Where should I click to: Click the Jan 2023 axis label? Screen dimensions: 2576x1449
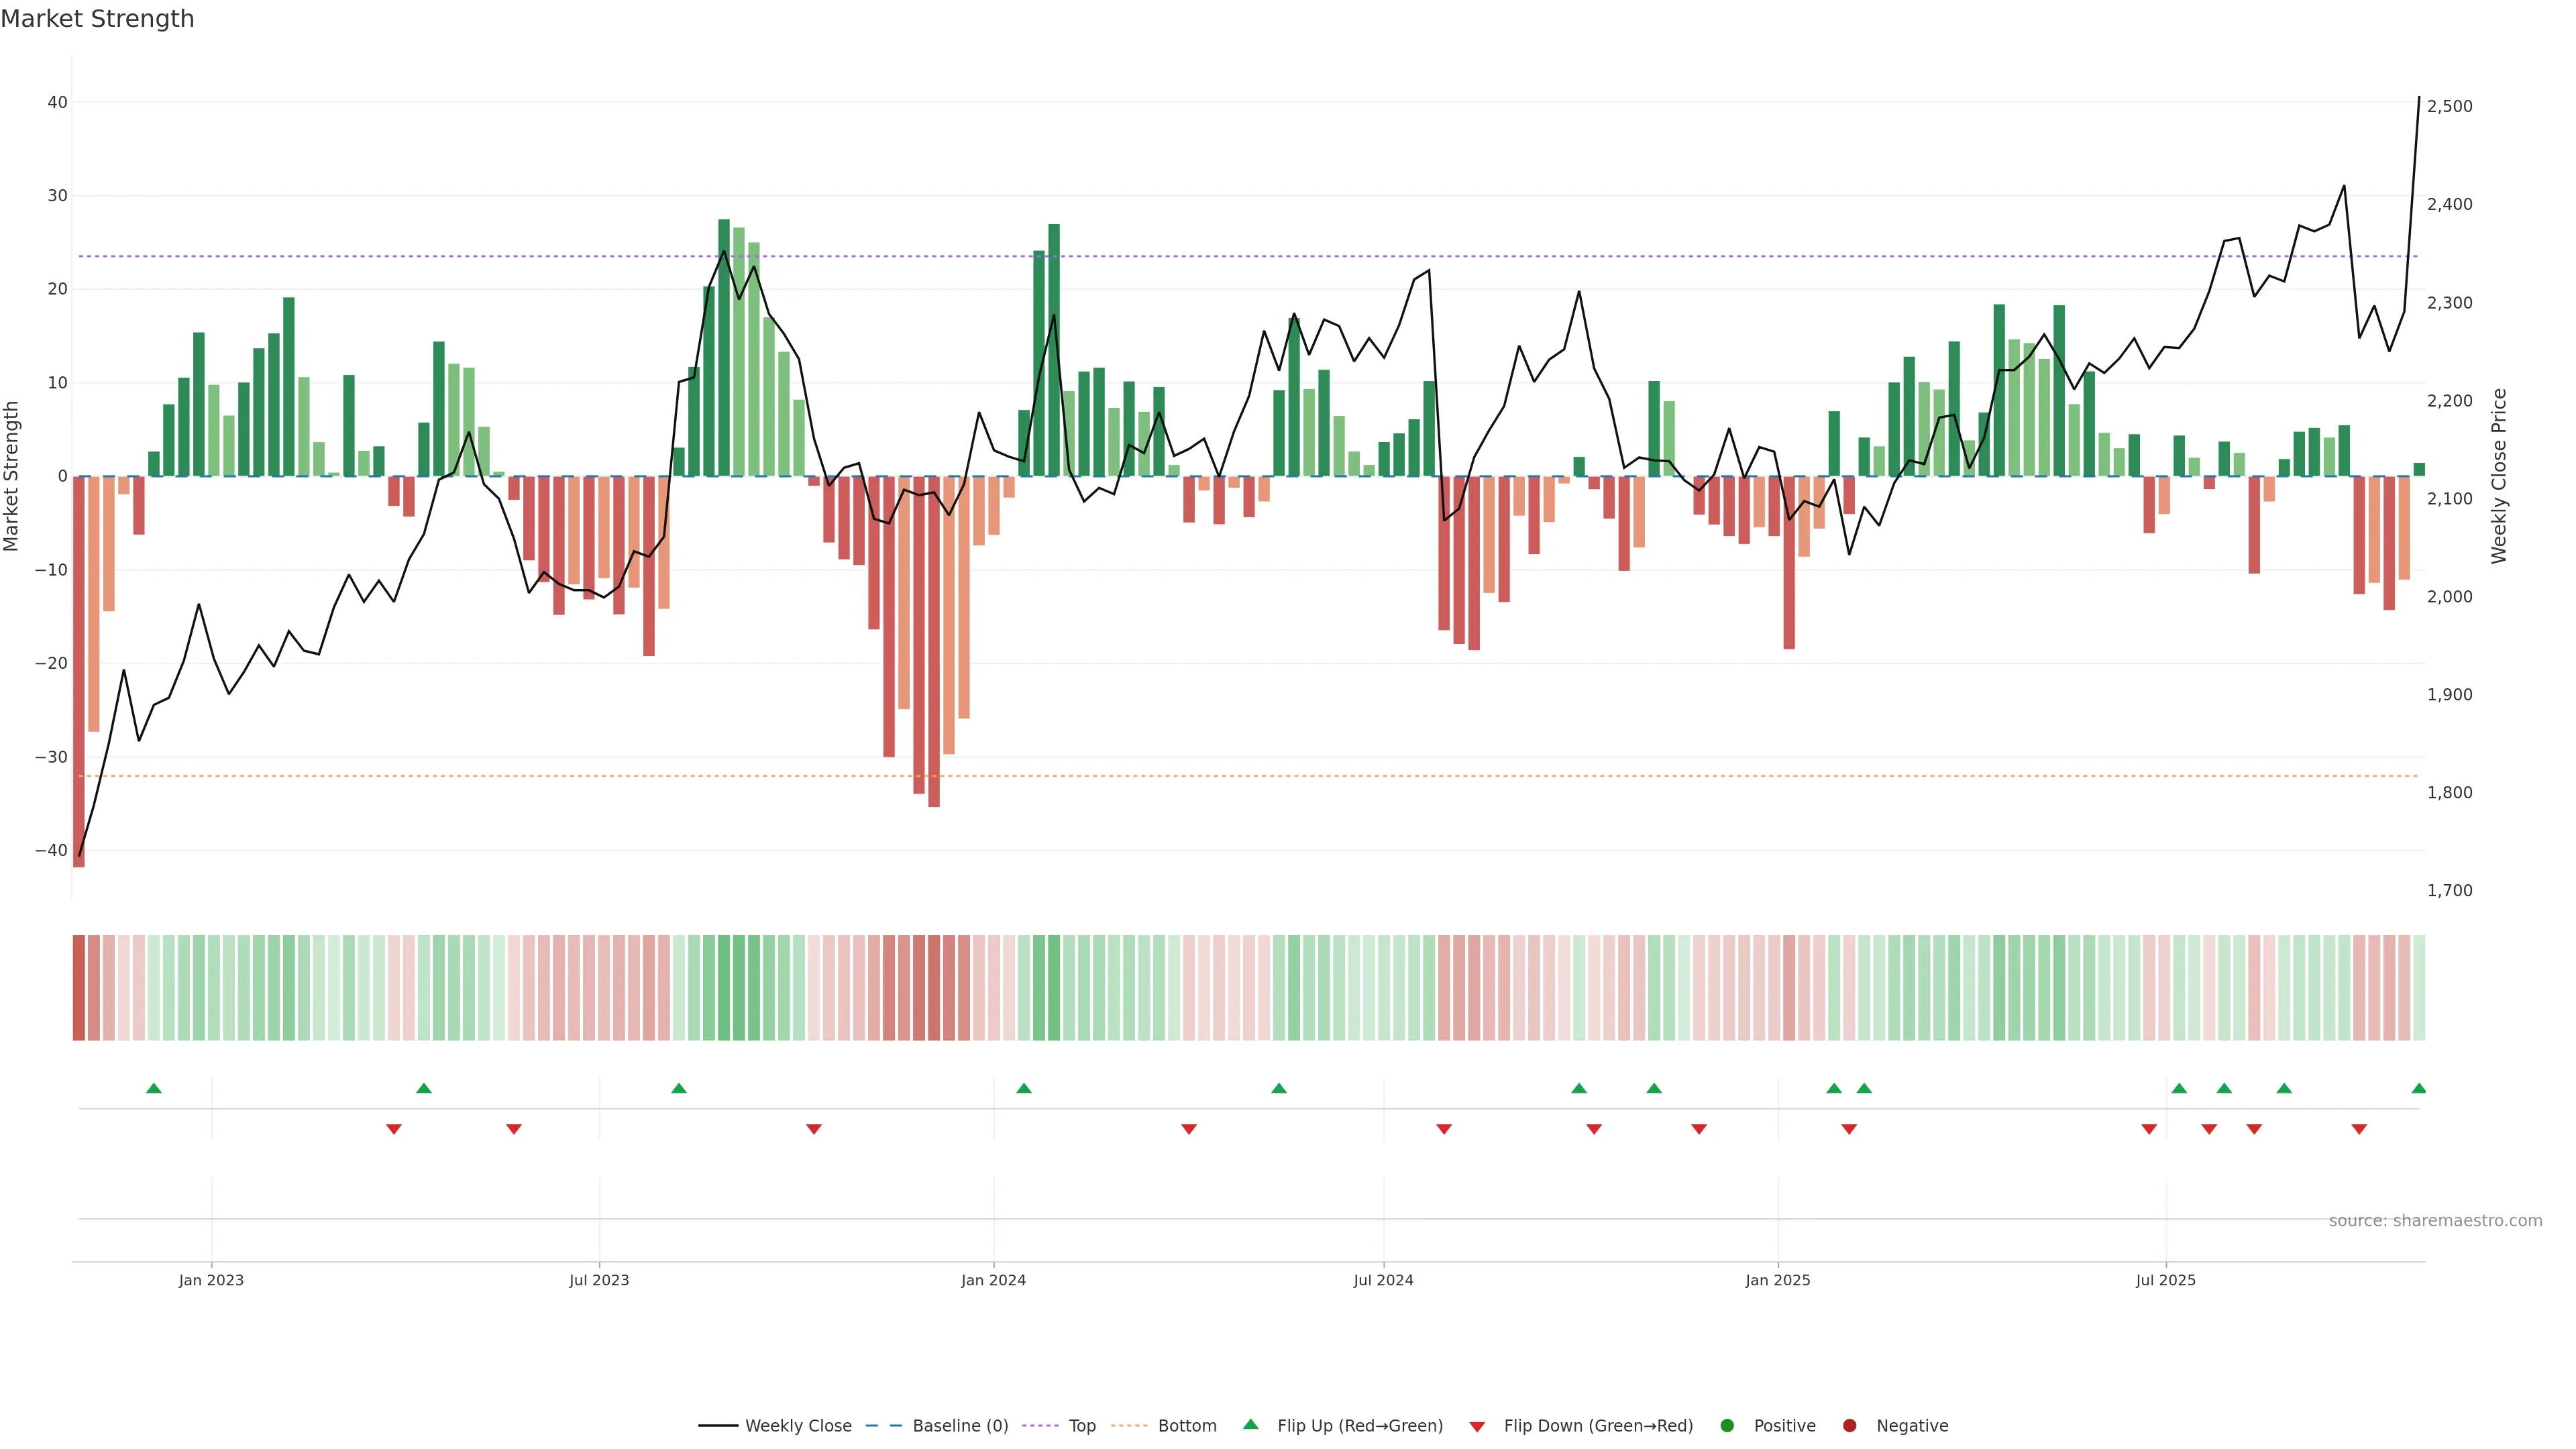pos(211,1280)
